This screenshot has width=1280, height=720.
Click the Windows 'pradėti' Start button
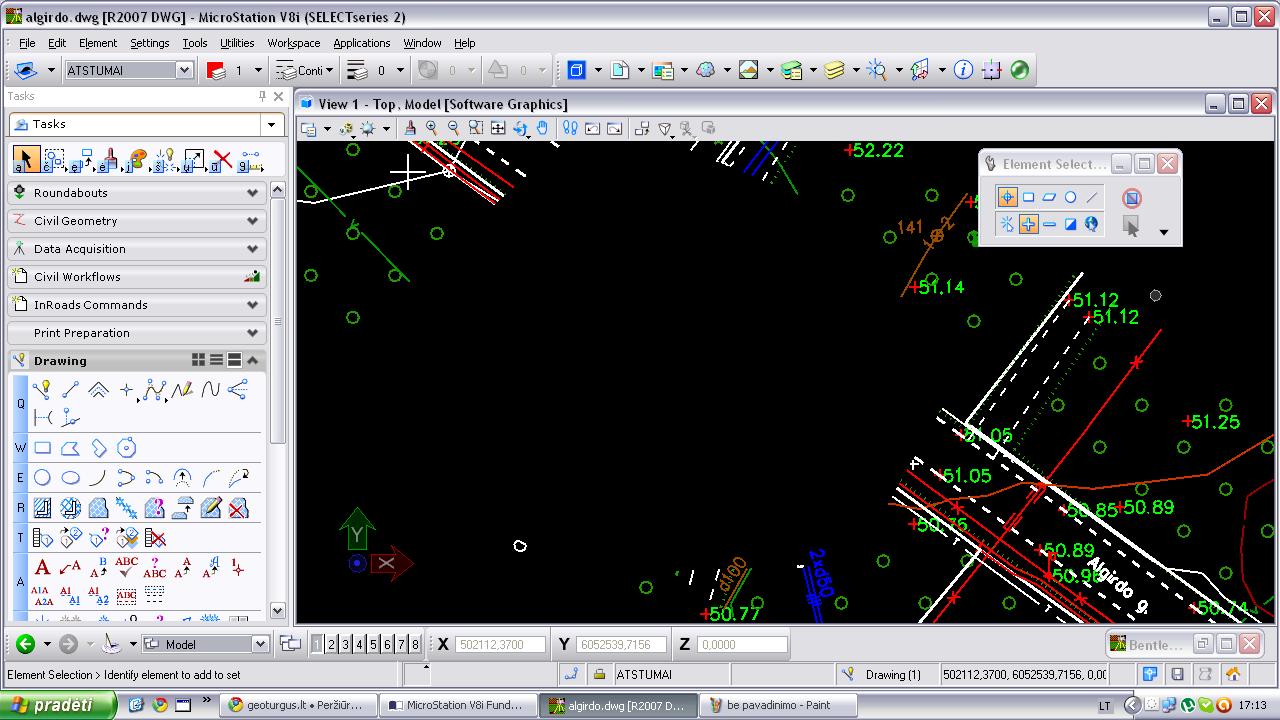coord(58,705)
